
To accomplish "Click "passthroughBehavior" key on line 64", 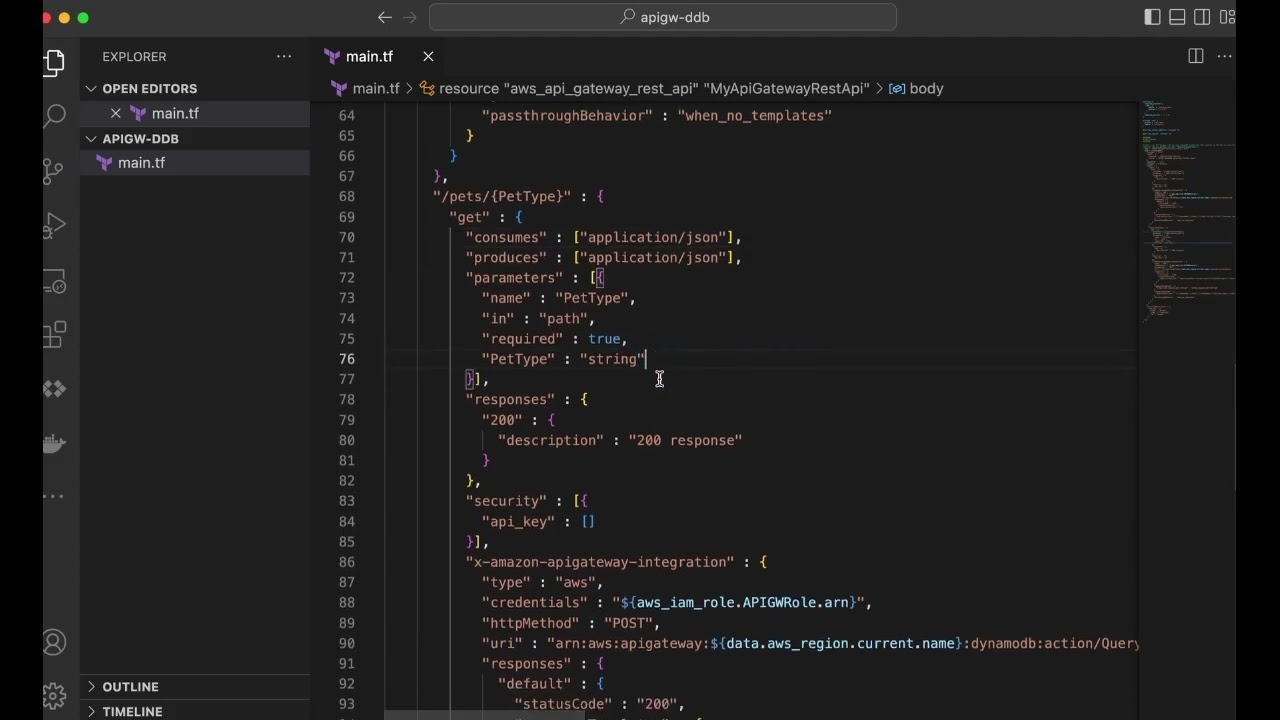I will [x=567, y=115].
